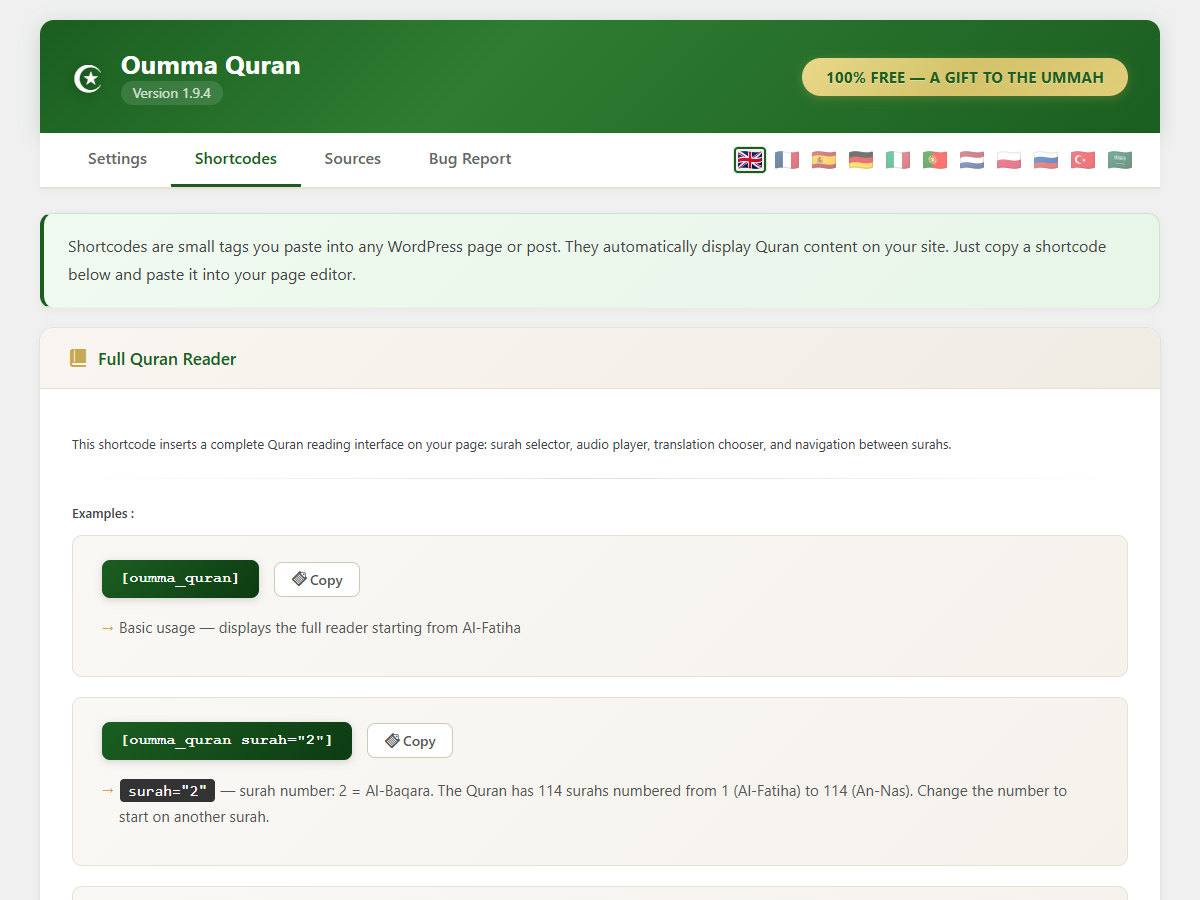Select the Dutch flag language
Screen dimensions: 1200x900
tap(972, 160)
